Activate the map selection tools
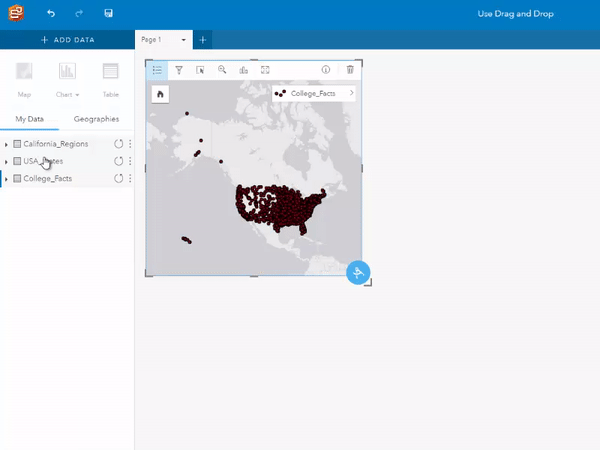The width and height of the screenshot is (600, 450). [200, 70]
